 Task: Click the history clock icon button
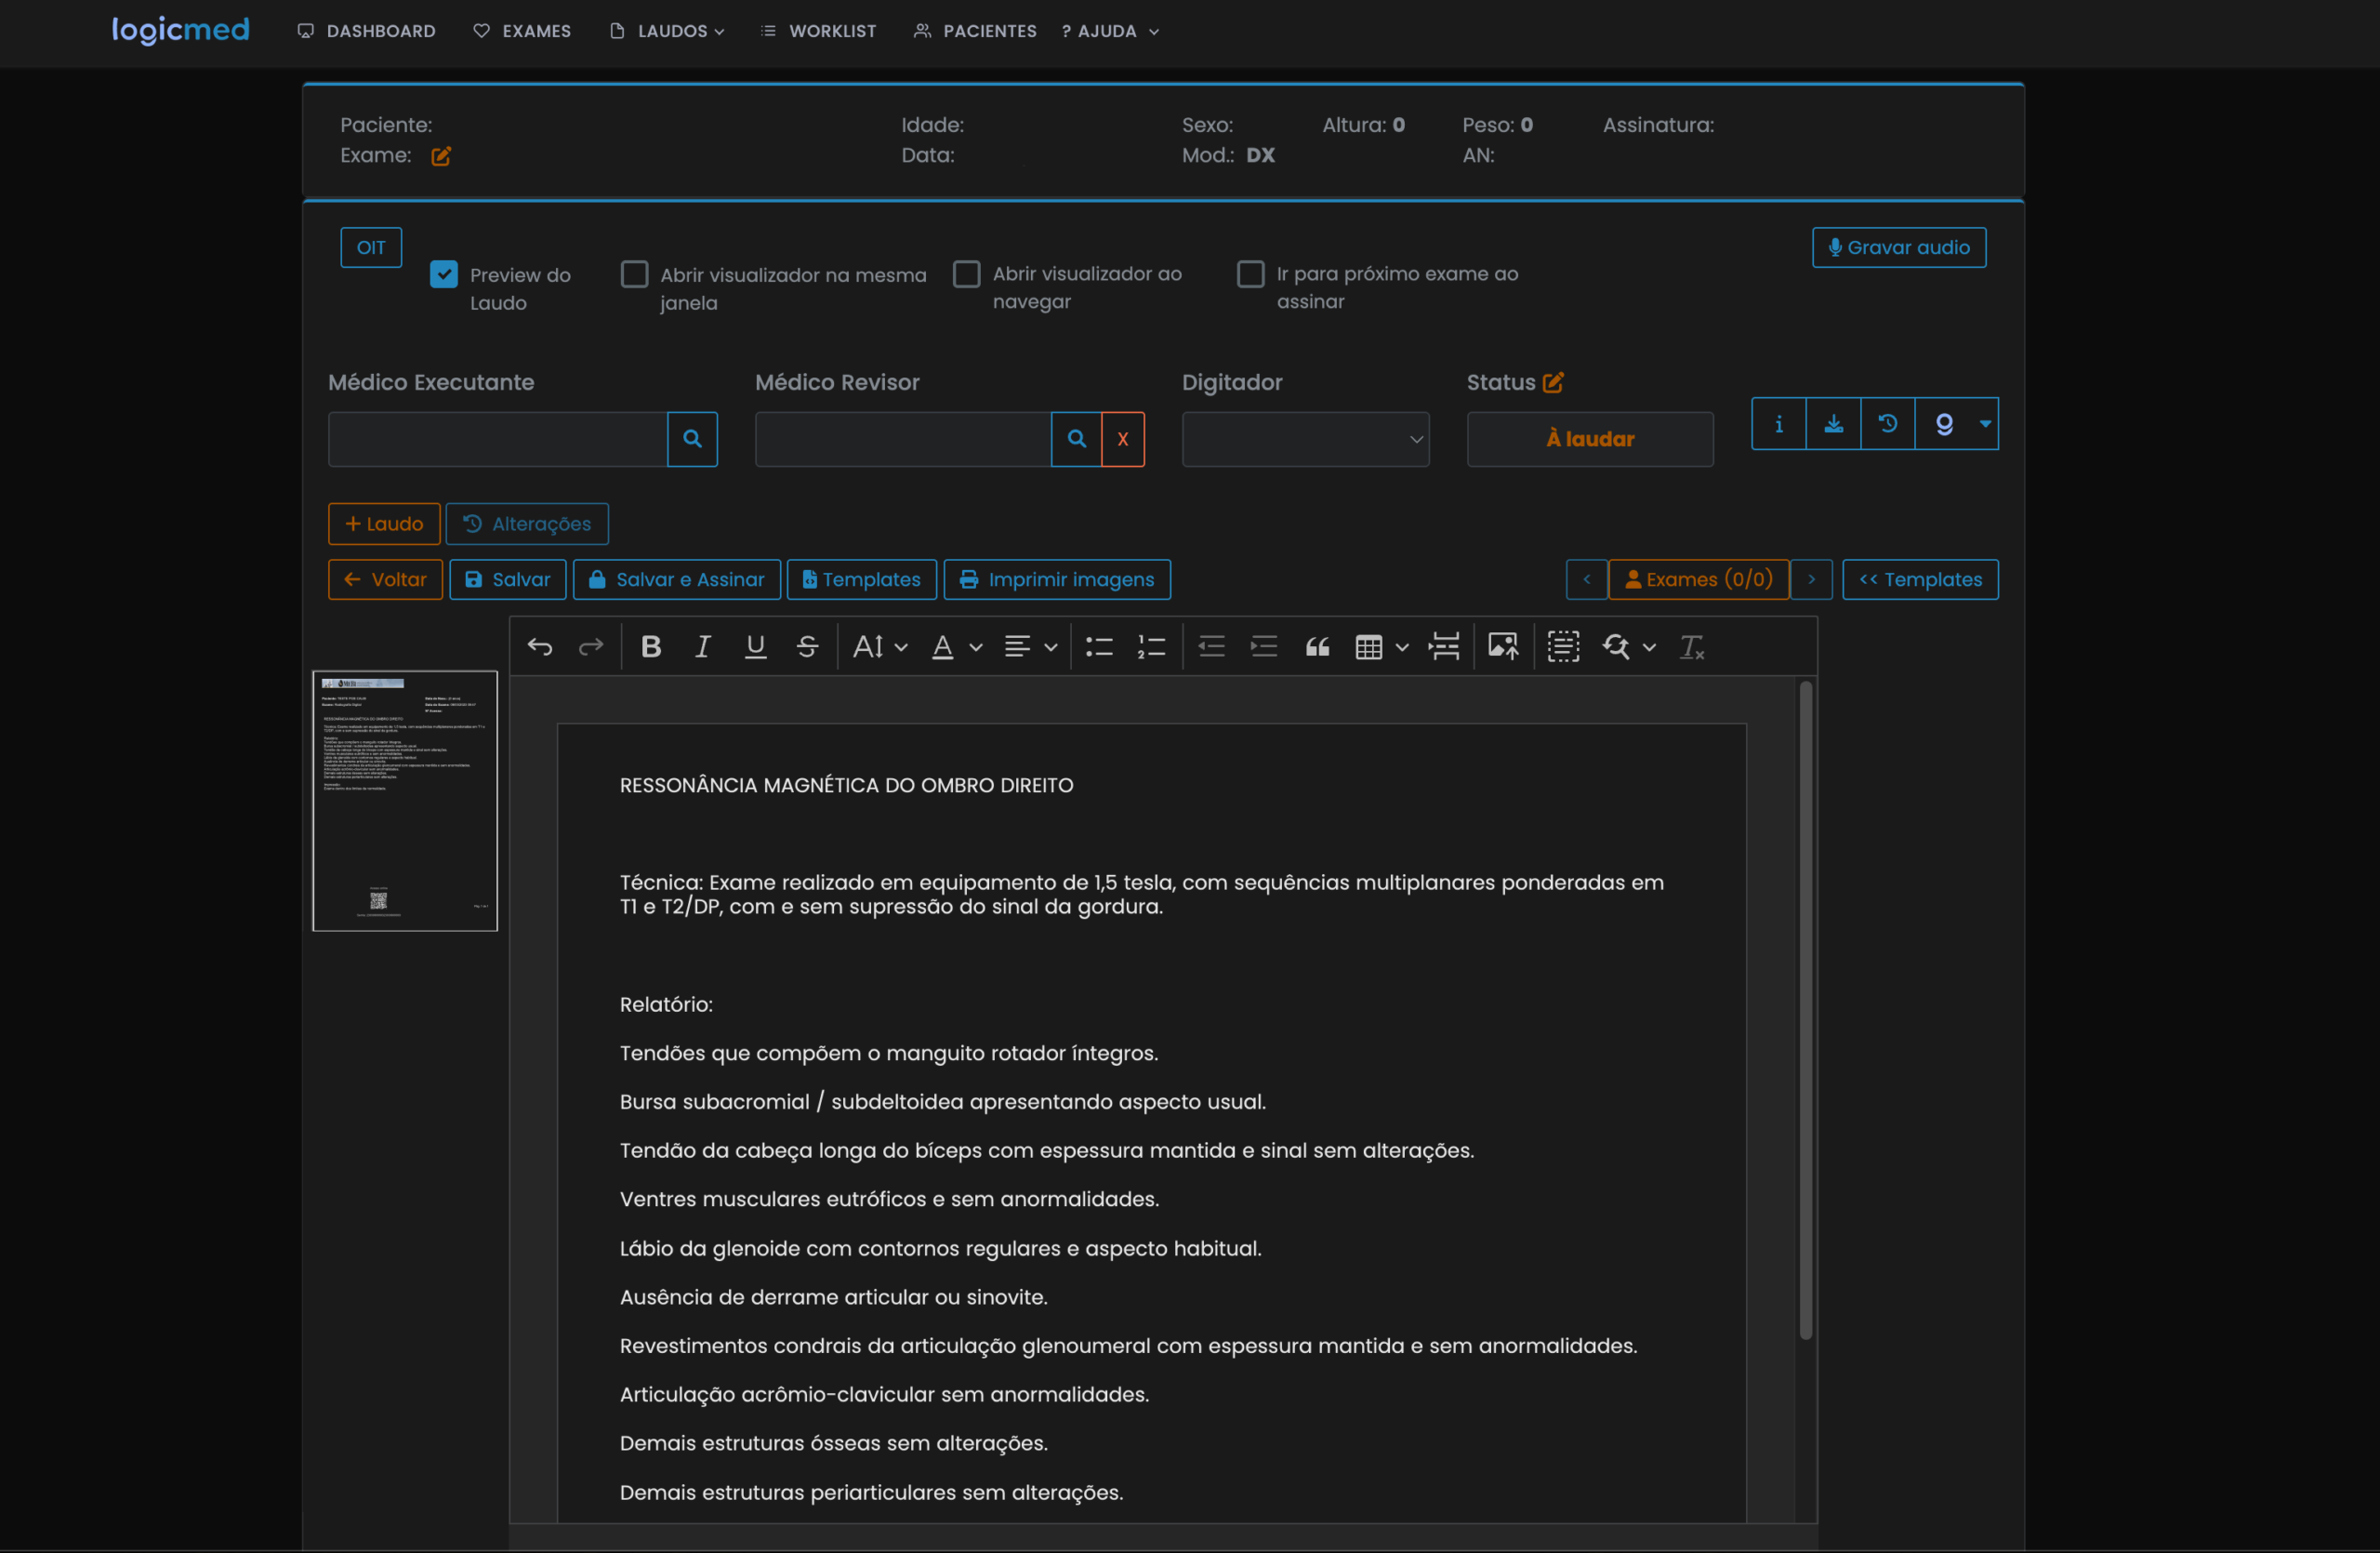coord(1888,424)
